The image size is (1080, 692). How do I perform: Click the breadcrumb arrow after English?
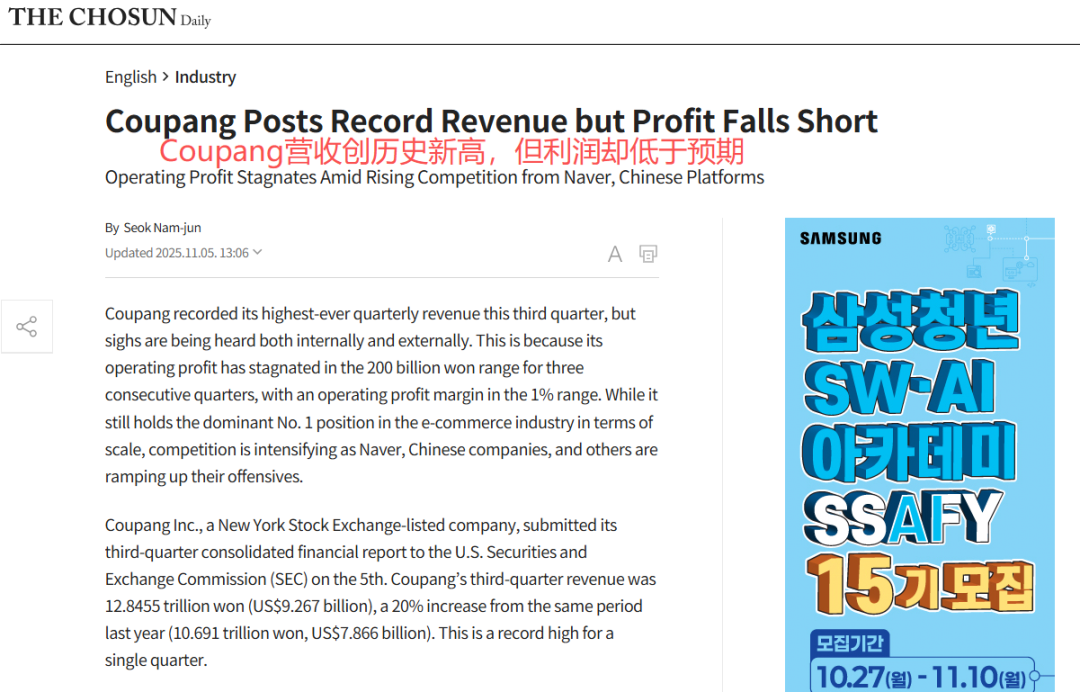coord(166,77)
